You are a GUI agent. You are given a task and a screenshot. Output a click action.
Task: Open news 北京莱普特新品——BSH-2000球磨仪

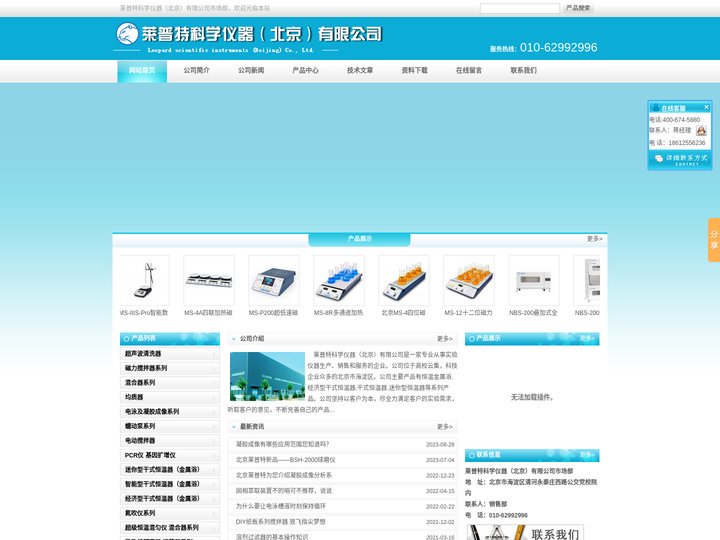[286, 460]
